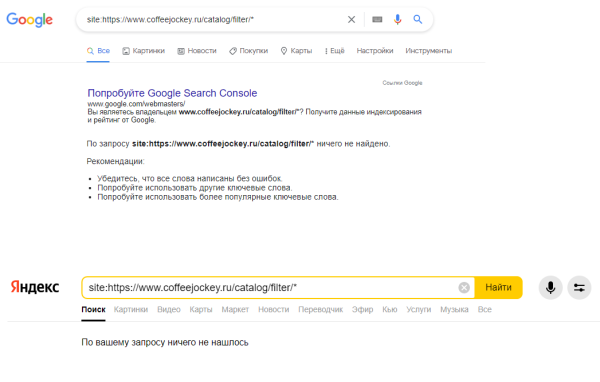Open Yandex 'Карты' tab
This screenshot has width=600, height=382.
tap(201, 310)
